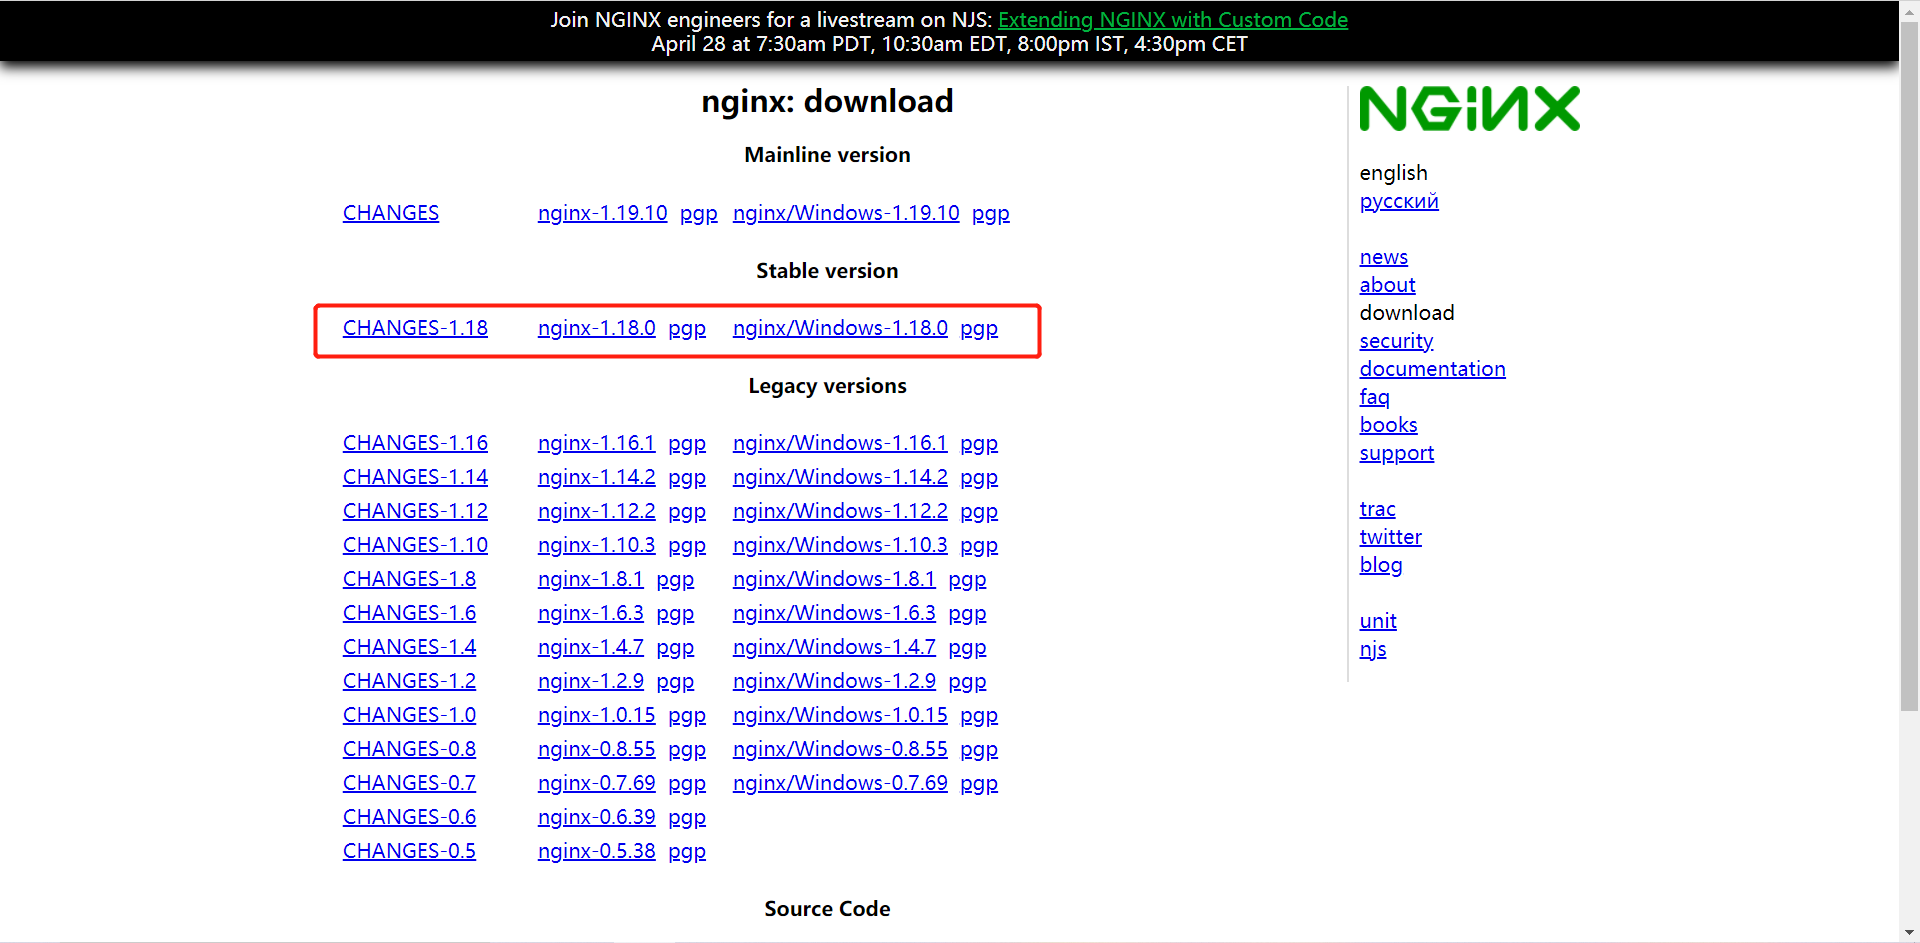Open CHANGES-1.6 link
The image size is (1920, 943).
409,613
